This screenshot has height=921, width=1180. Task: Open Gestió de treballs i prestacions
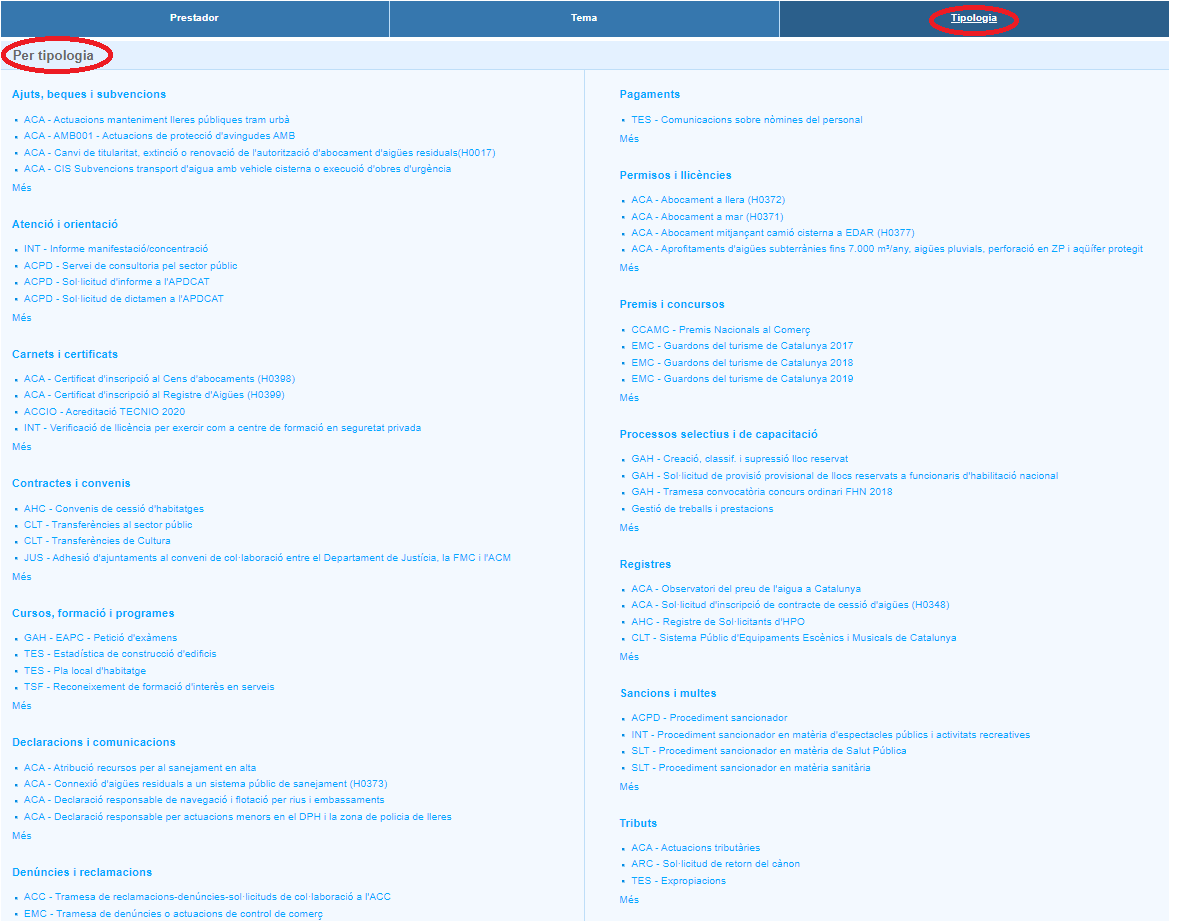(x=702, y=509)
